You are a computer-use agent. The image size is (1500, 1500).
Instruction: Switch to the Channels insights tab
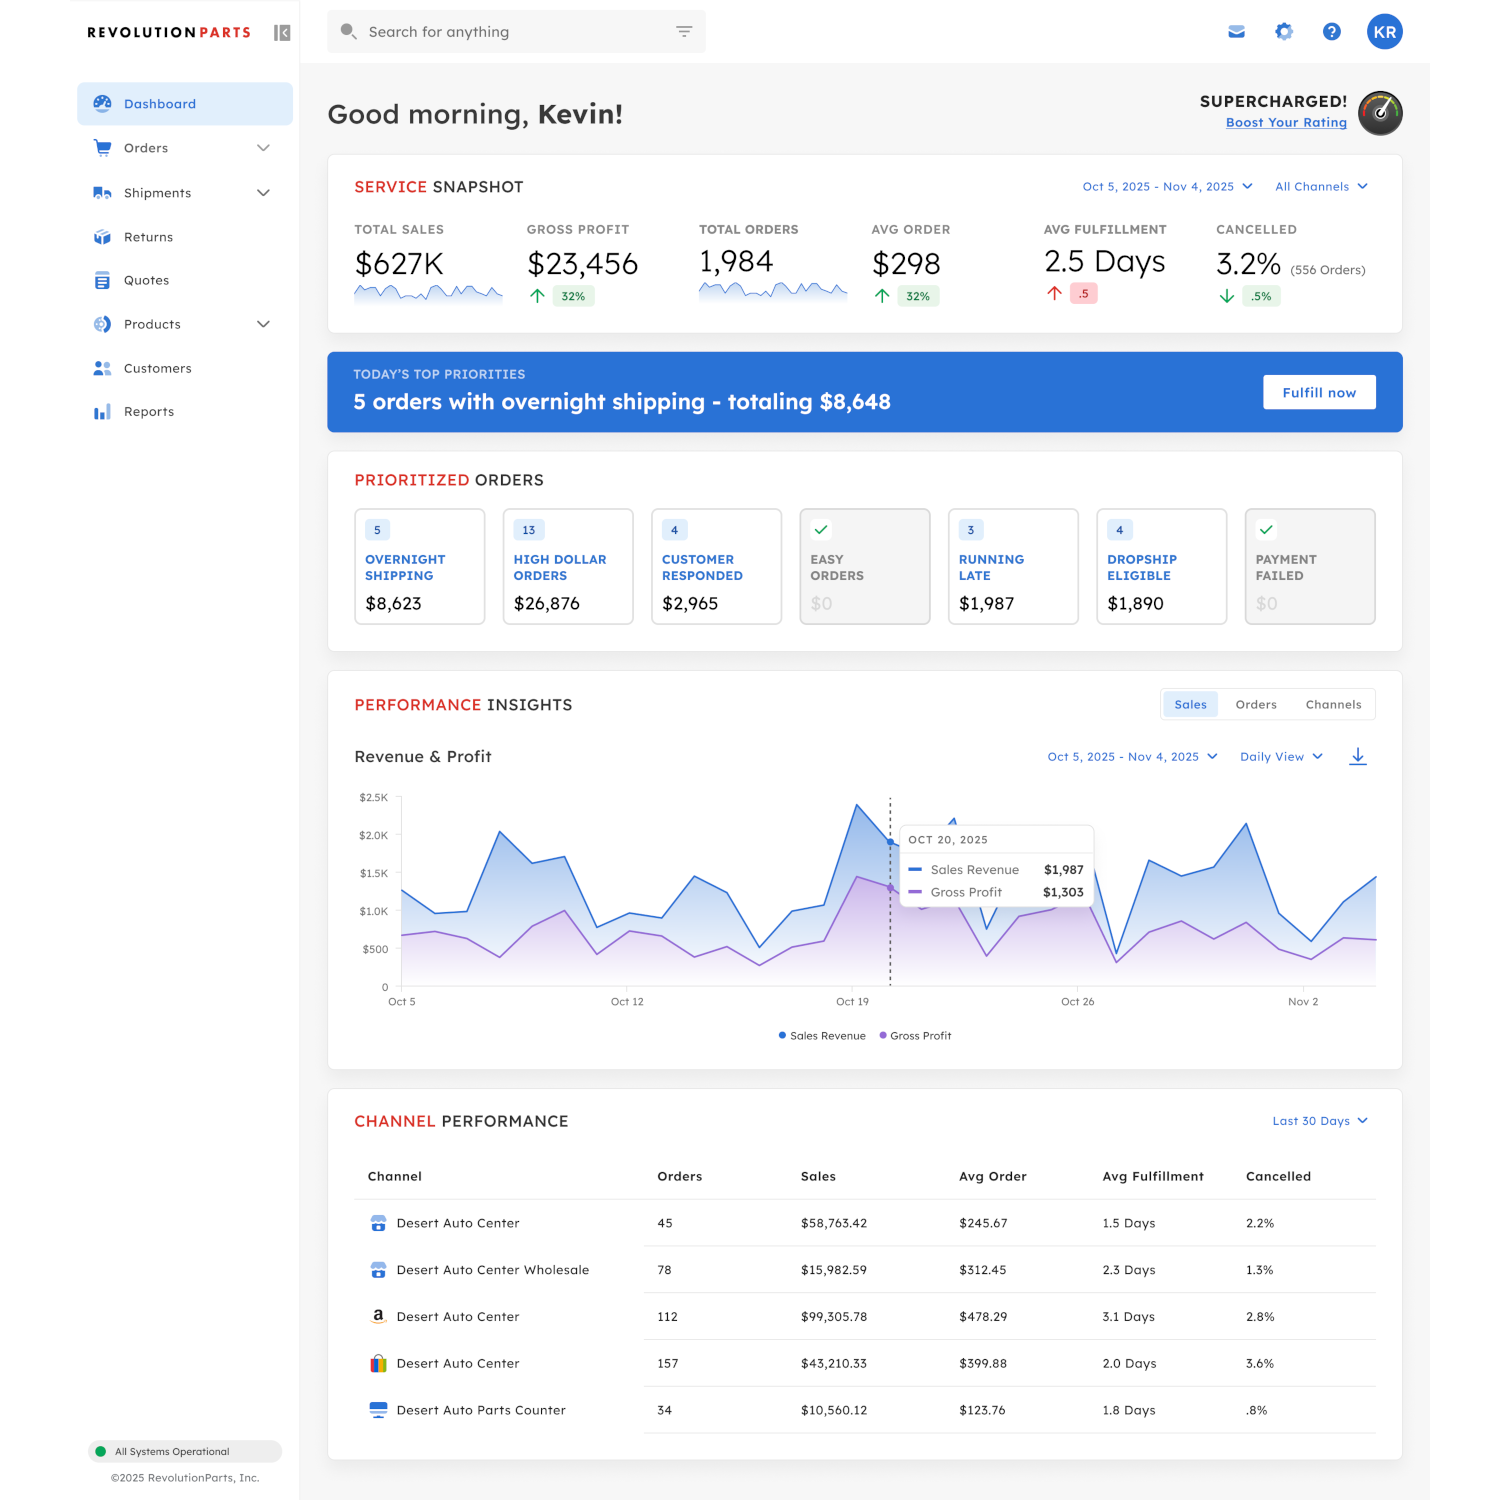(1333, 704)
